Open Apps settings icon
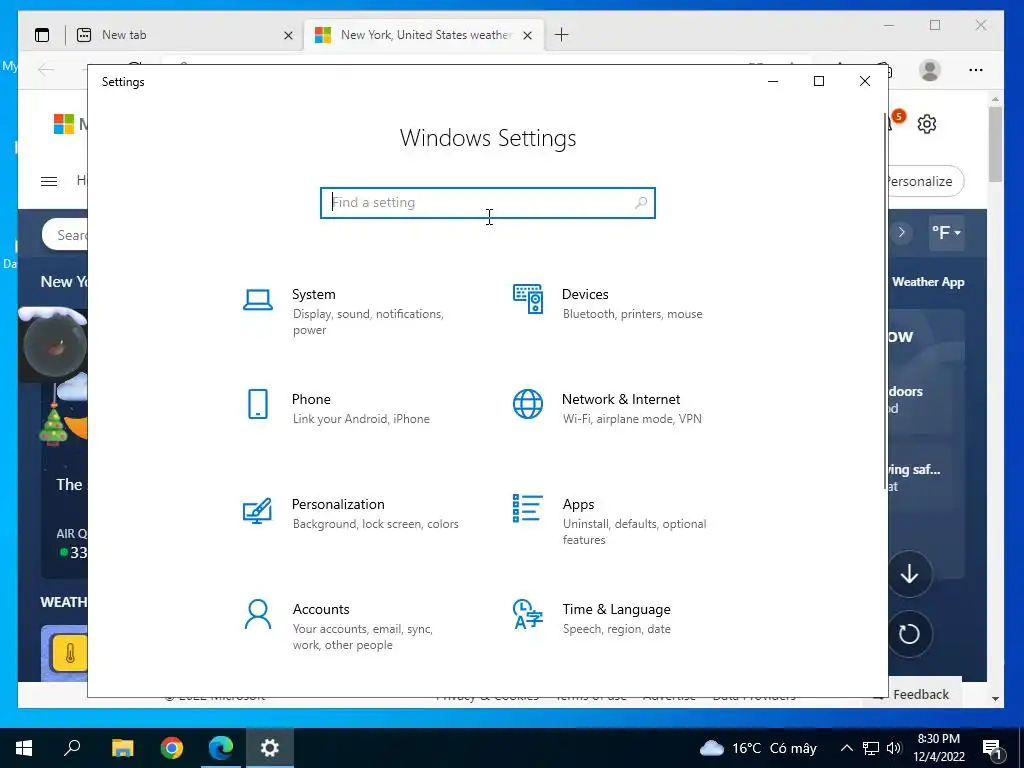 pos(528,508)
